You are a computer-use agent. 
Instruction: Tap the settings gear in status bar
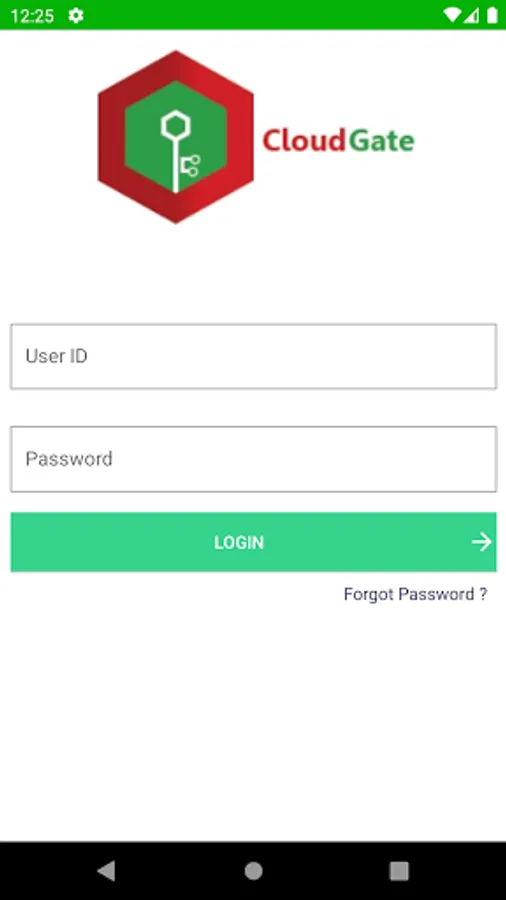coord(76,15)
